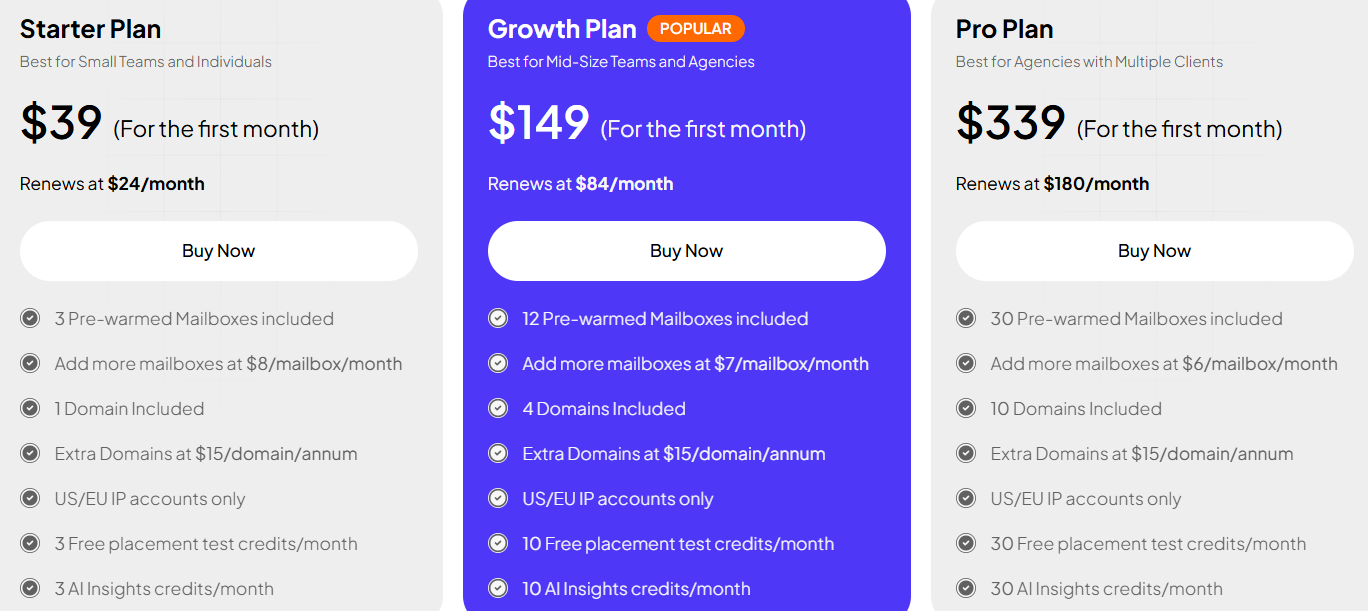Click checkmark icon beside 30 Pre-warmed Mailboxes
Viewport: 1368px width, 611px height.
click(966, 318)
